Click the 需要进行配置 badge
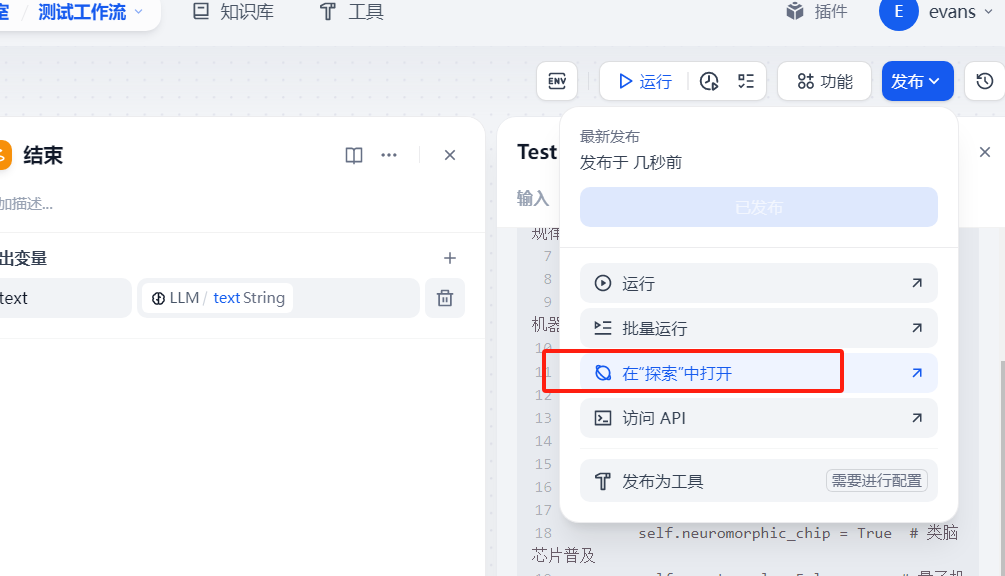 pos(876,481)
